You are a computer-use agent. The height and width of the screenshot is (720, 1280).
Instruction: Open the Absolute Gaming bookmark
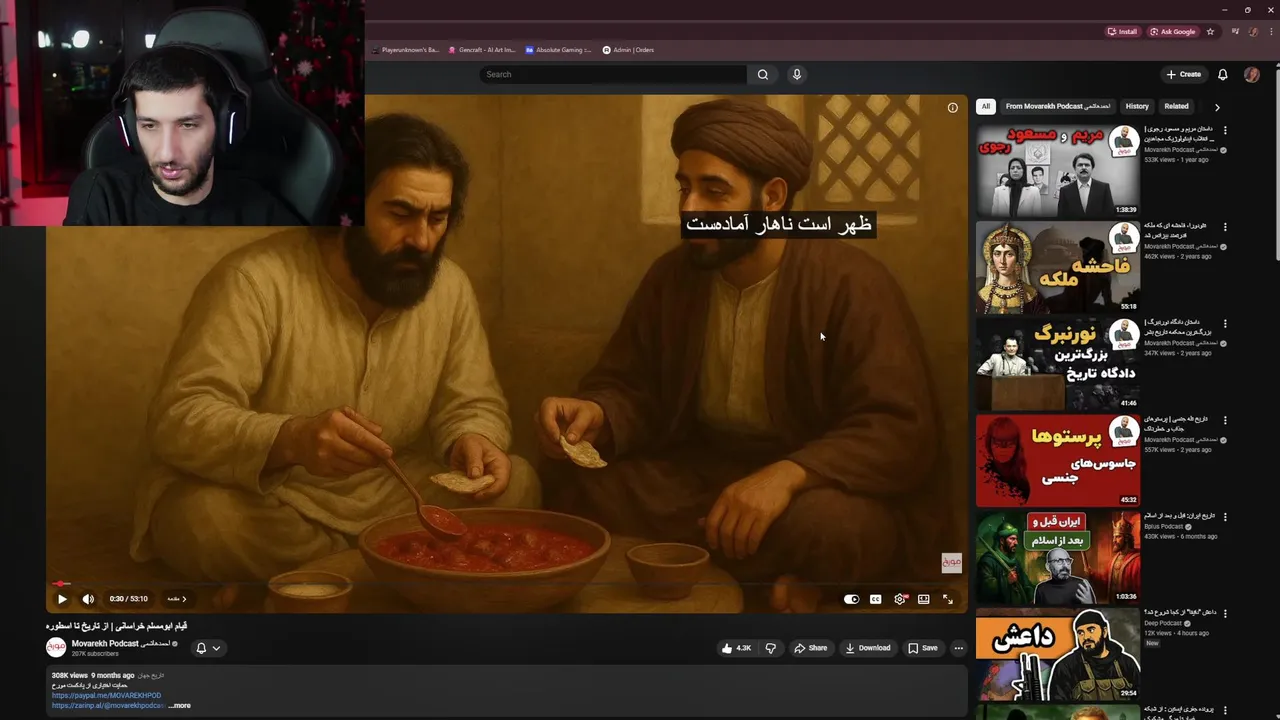coord(558,50)
